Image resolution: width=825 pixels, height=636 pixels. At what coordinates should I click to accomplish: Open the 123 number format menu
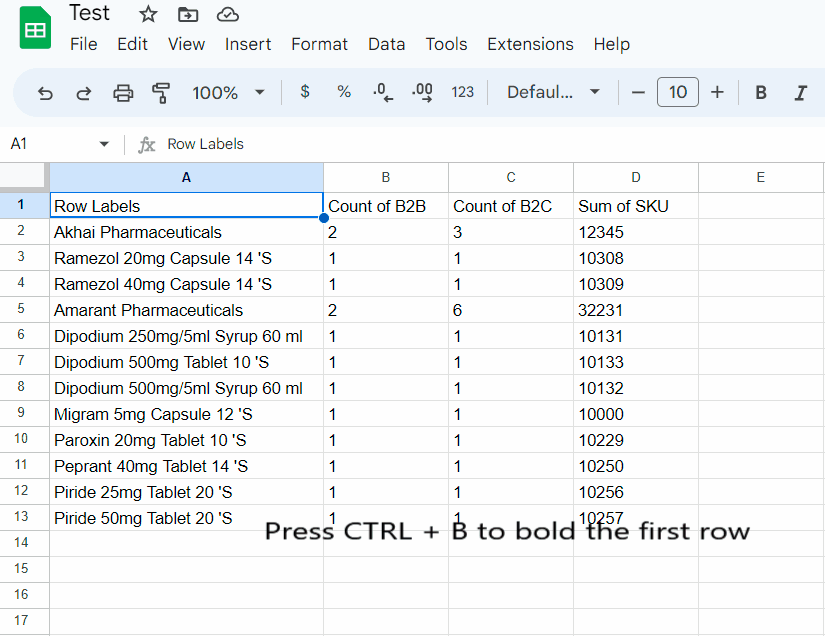click(x=462, y=92)
